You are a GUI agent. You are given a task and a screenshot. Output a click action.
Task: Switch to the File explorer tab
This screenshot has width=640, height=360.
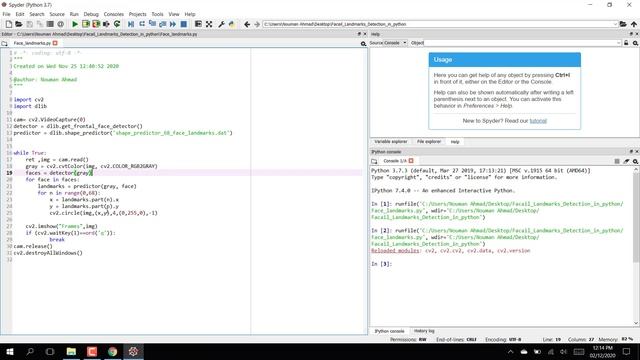click(x=429, y=142)
